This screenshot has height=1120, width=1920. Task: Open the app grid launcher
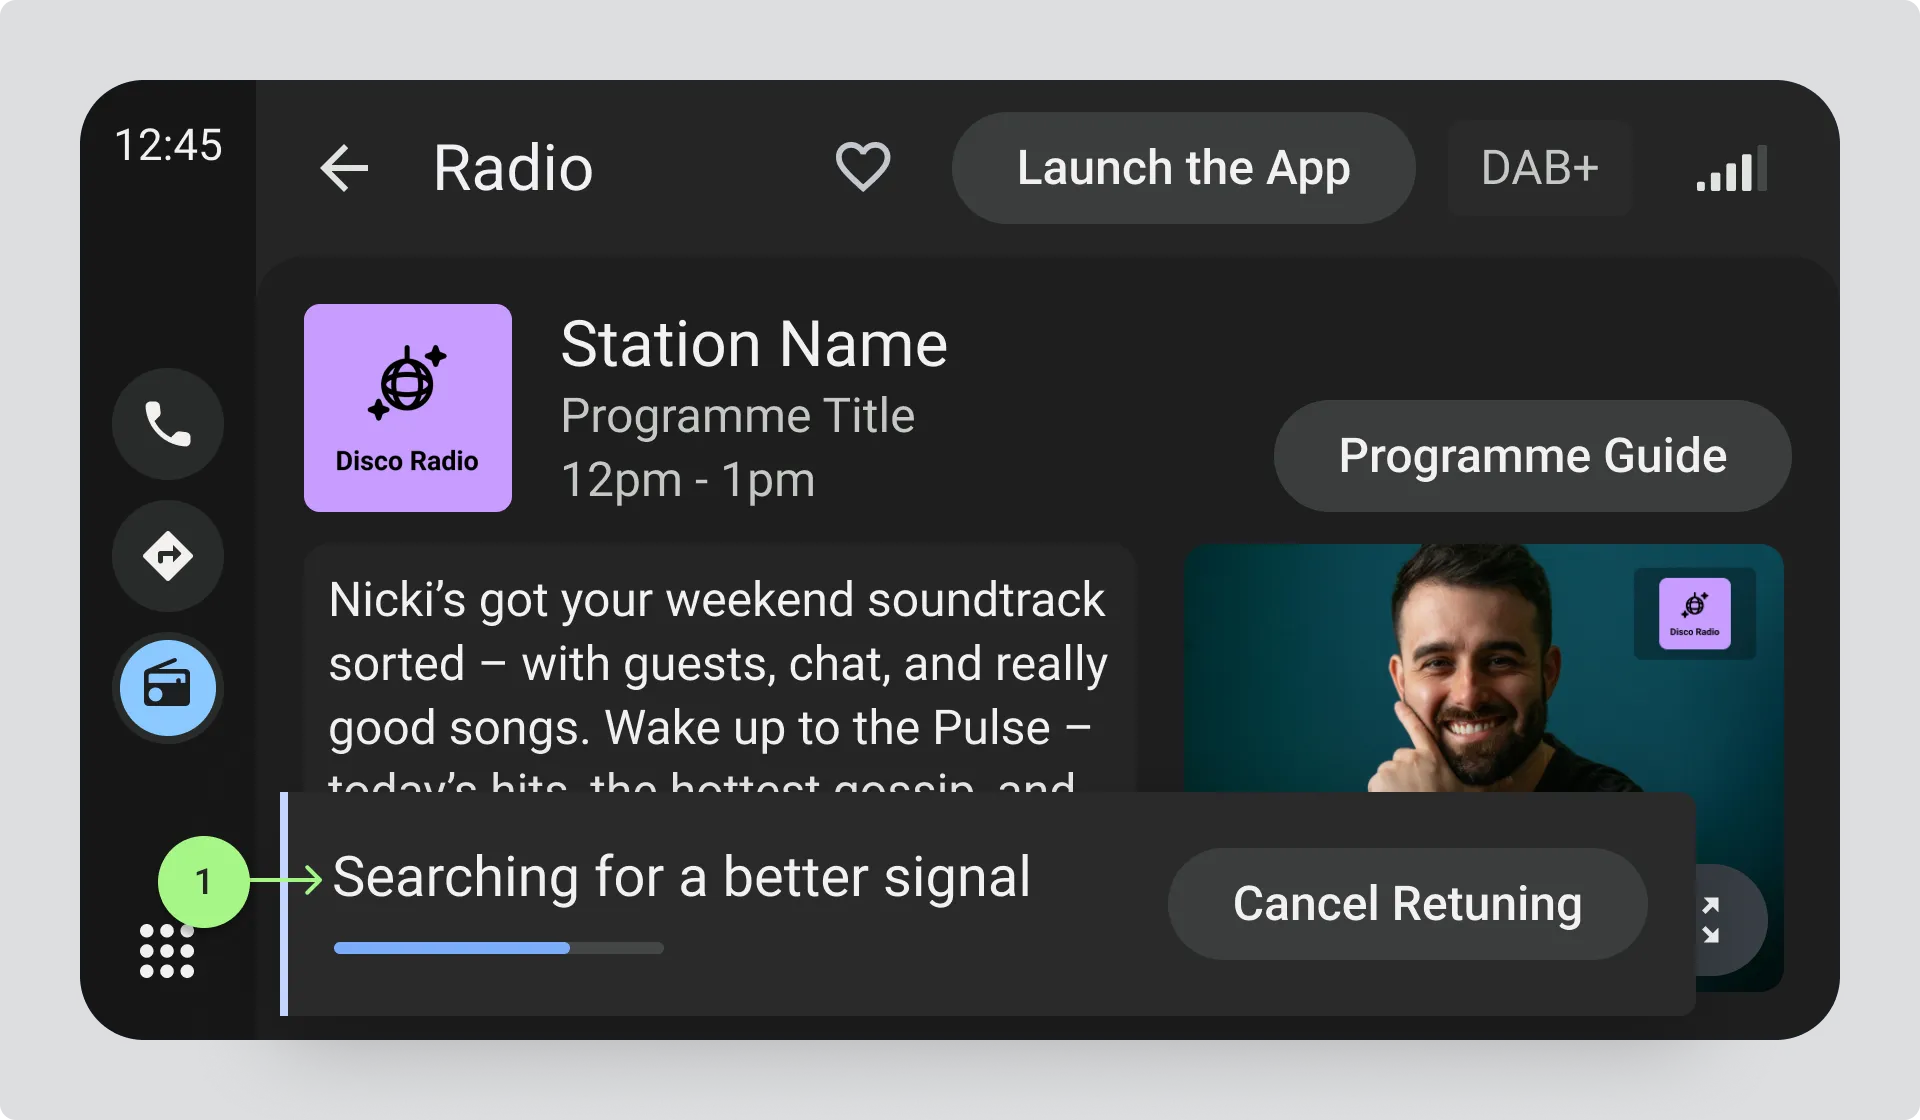[167, 951]
